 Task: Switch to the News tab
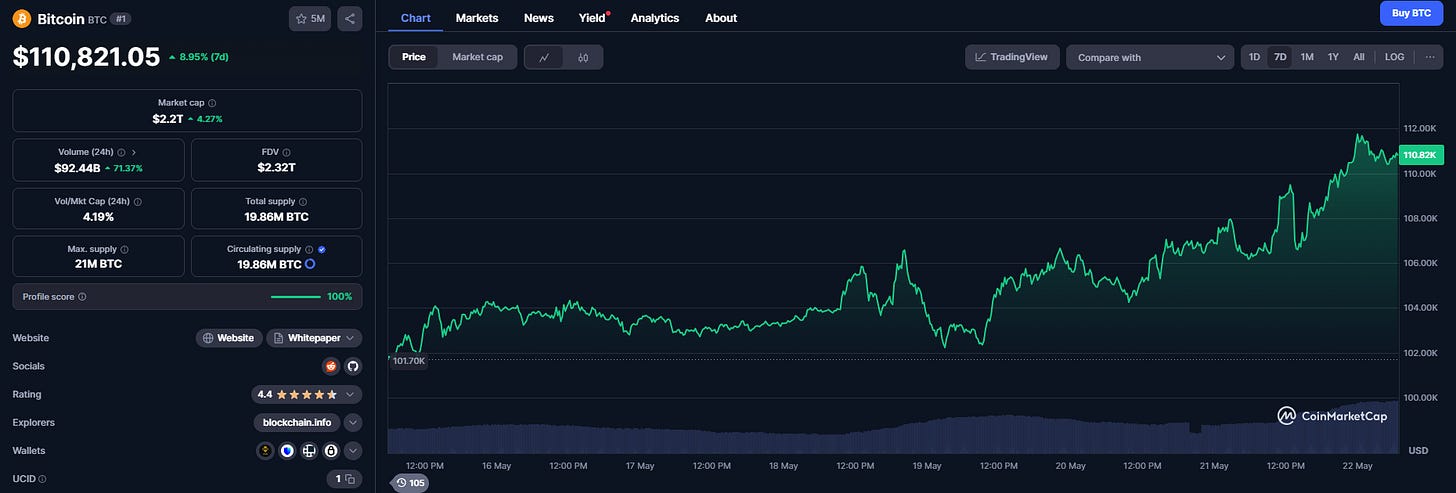(x=538, y=18)
